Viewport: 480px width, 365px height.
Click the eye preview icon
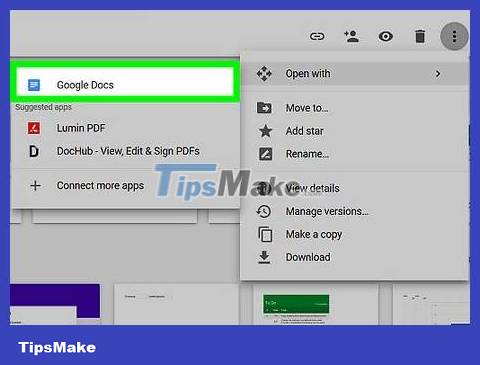386,36
